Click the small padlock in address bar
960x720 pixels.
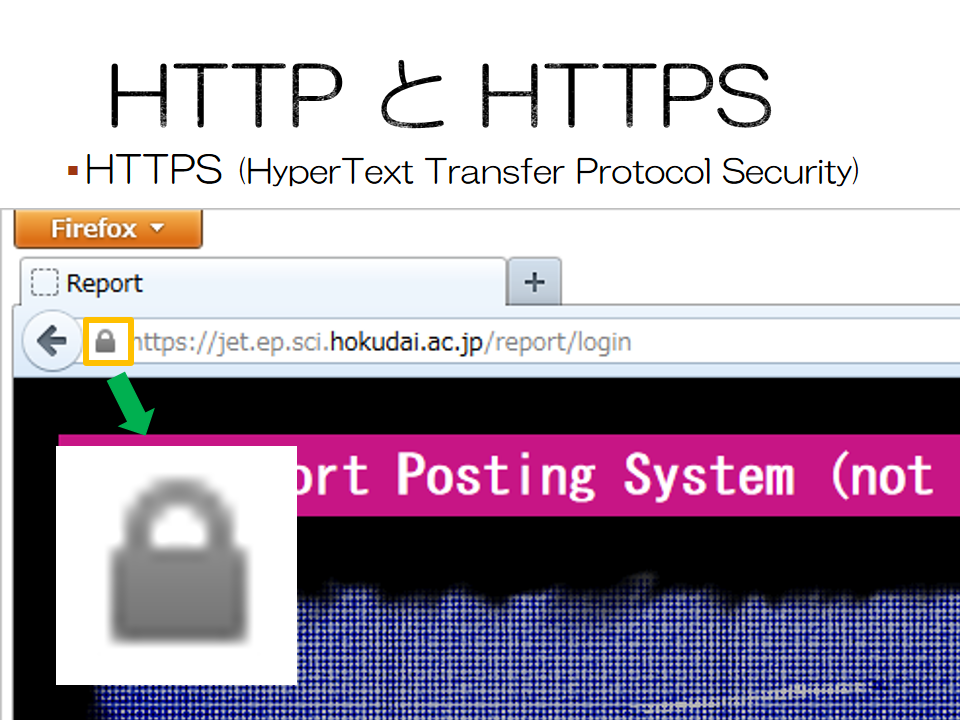106,342
